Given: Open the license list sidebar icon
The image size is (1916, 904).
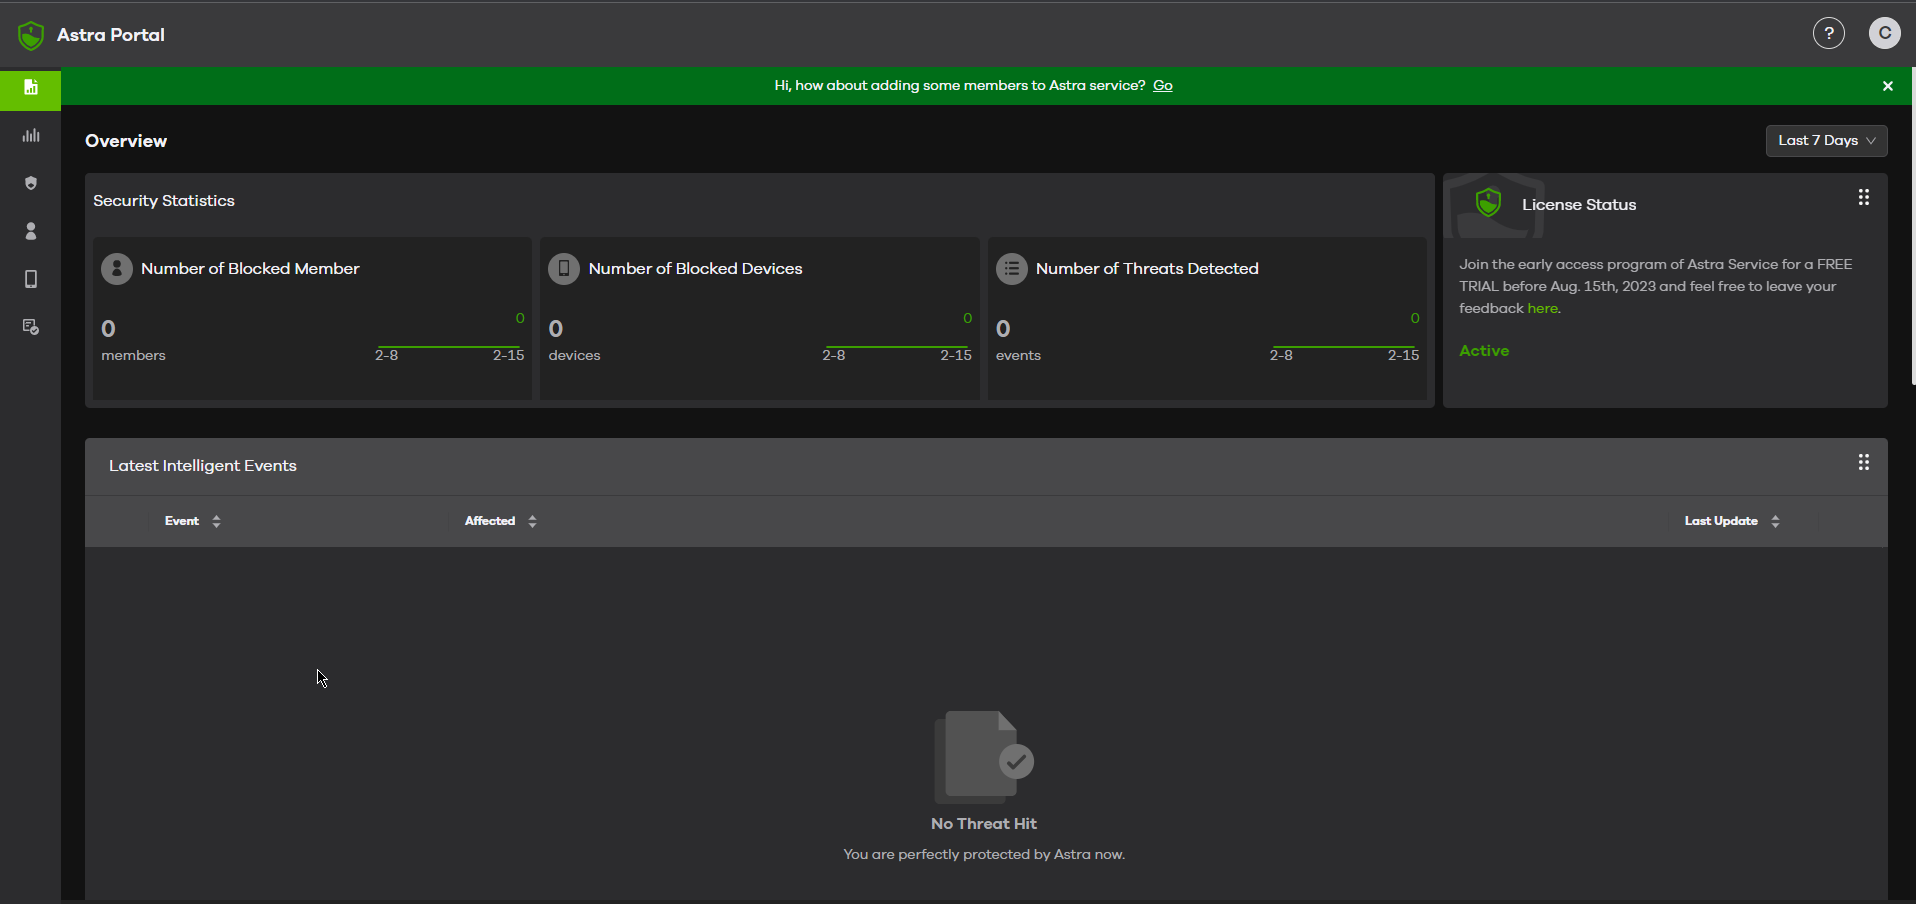Looking at the screenshot, I should click(31, 327).
